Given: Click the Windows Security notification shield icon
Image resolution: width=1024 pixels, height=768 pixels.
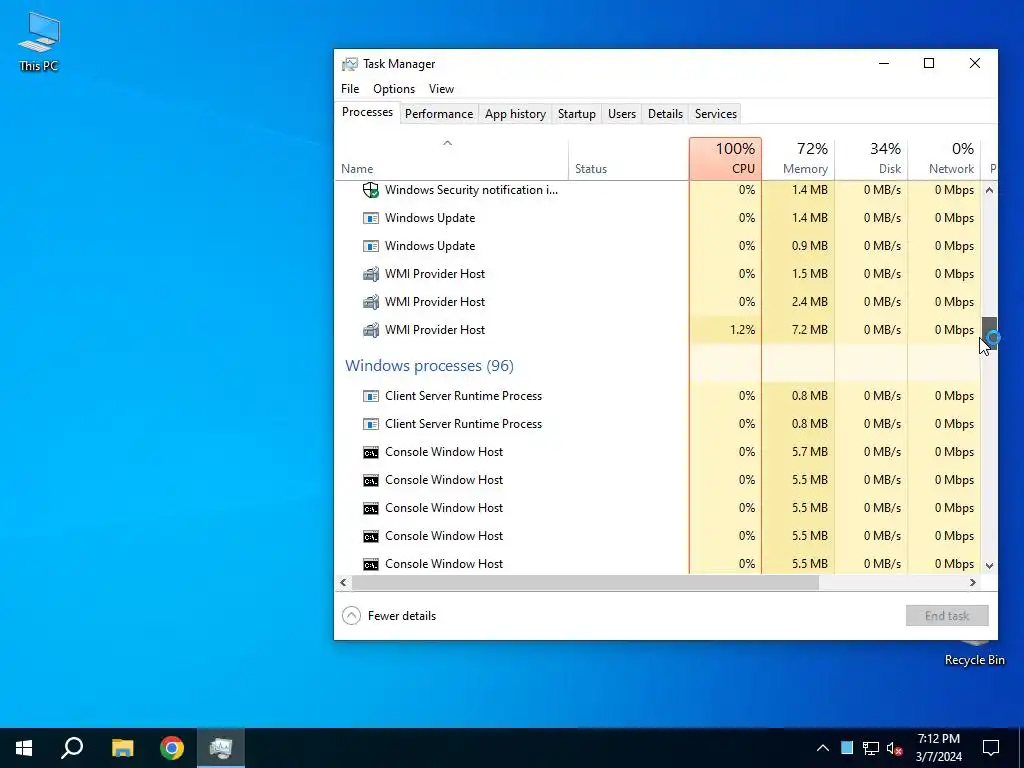Looking at the screenshot, I should tap(371, 190).
